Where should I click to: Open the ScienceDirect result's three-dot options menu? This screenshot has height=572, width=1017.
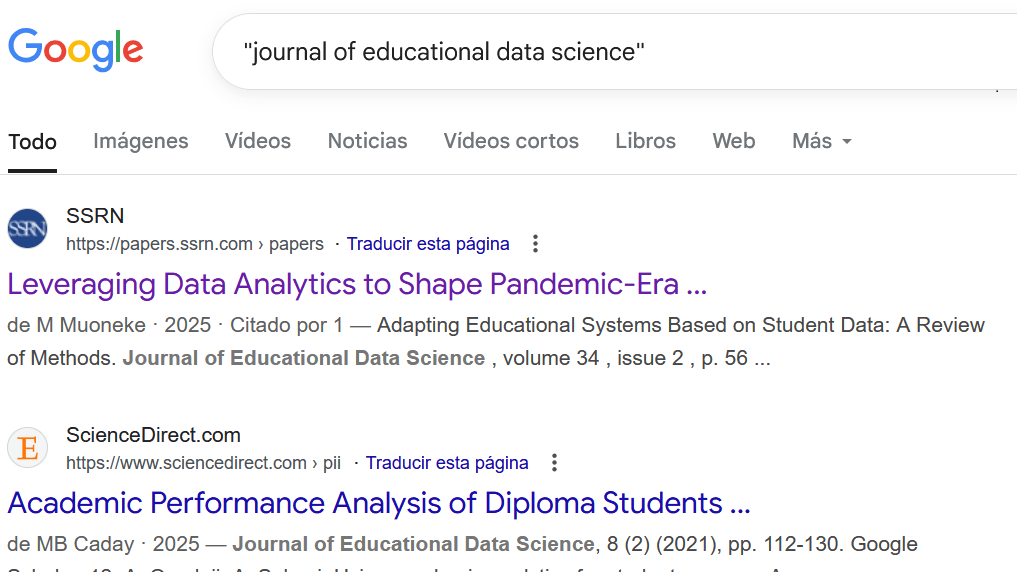click(x=554, y=463)
